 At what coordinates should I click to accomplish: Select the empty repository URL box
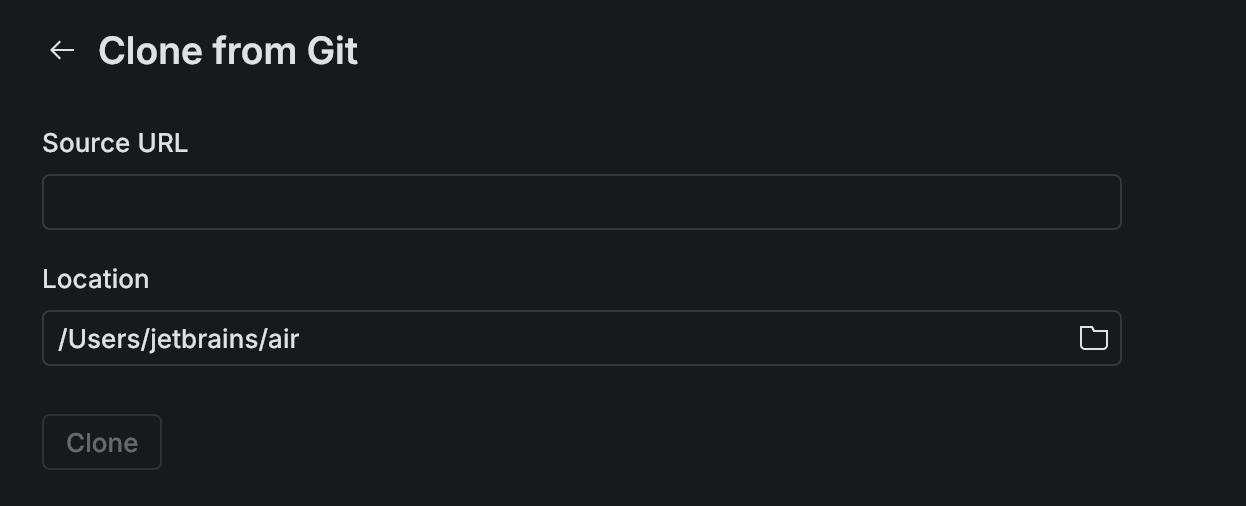click(x=581, y=202)
